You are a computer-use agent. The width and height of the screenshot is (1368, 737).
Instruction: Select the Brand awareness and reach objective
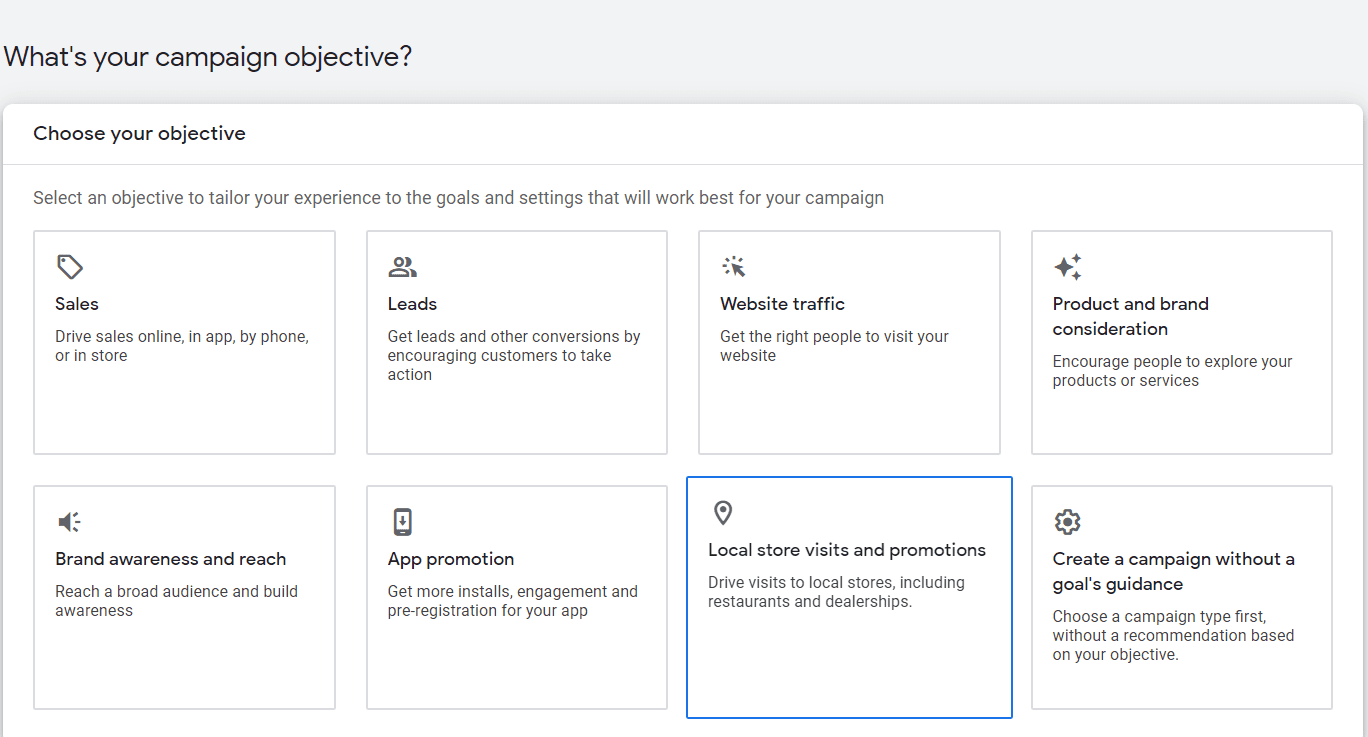pos(184,597)
